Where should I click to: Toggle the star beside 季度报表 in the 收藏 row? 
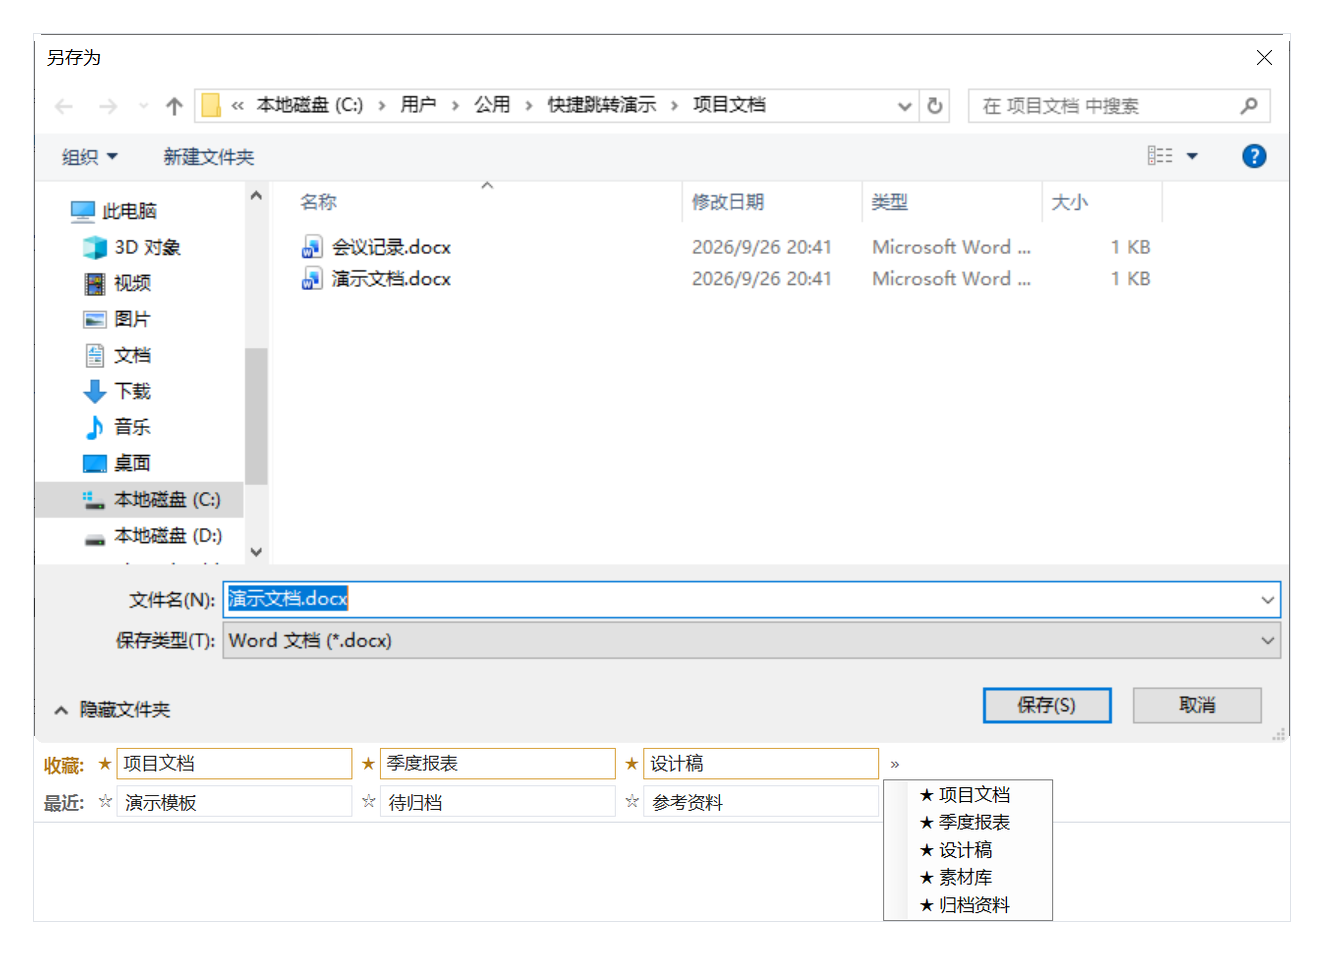(368, 764)
